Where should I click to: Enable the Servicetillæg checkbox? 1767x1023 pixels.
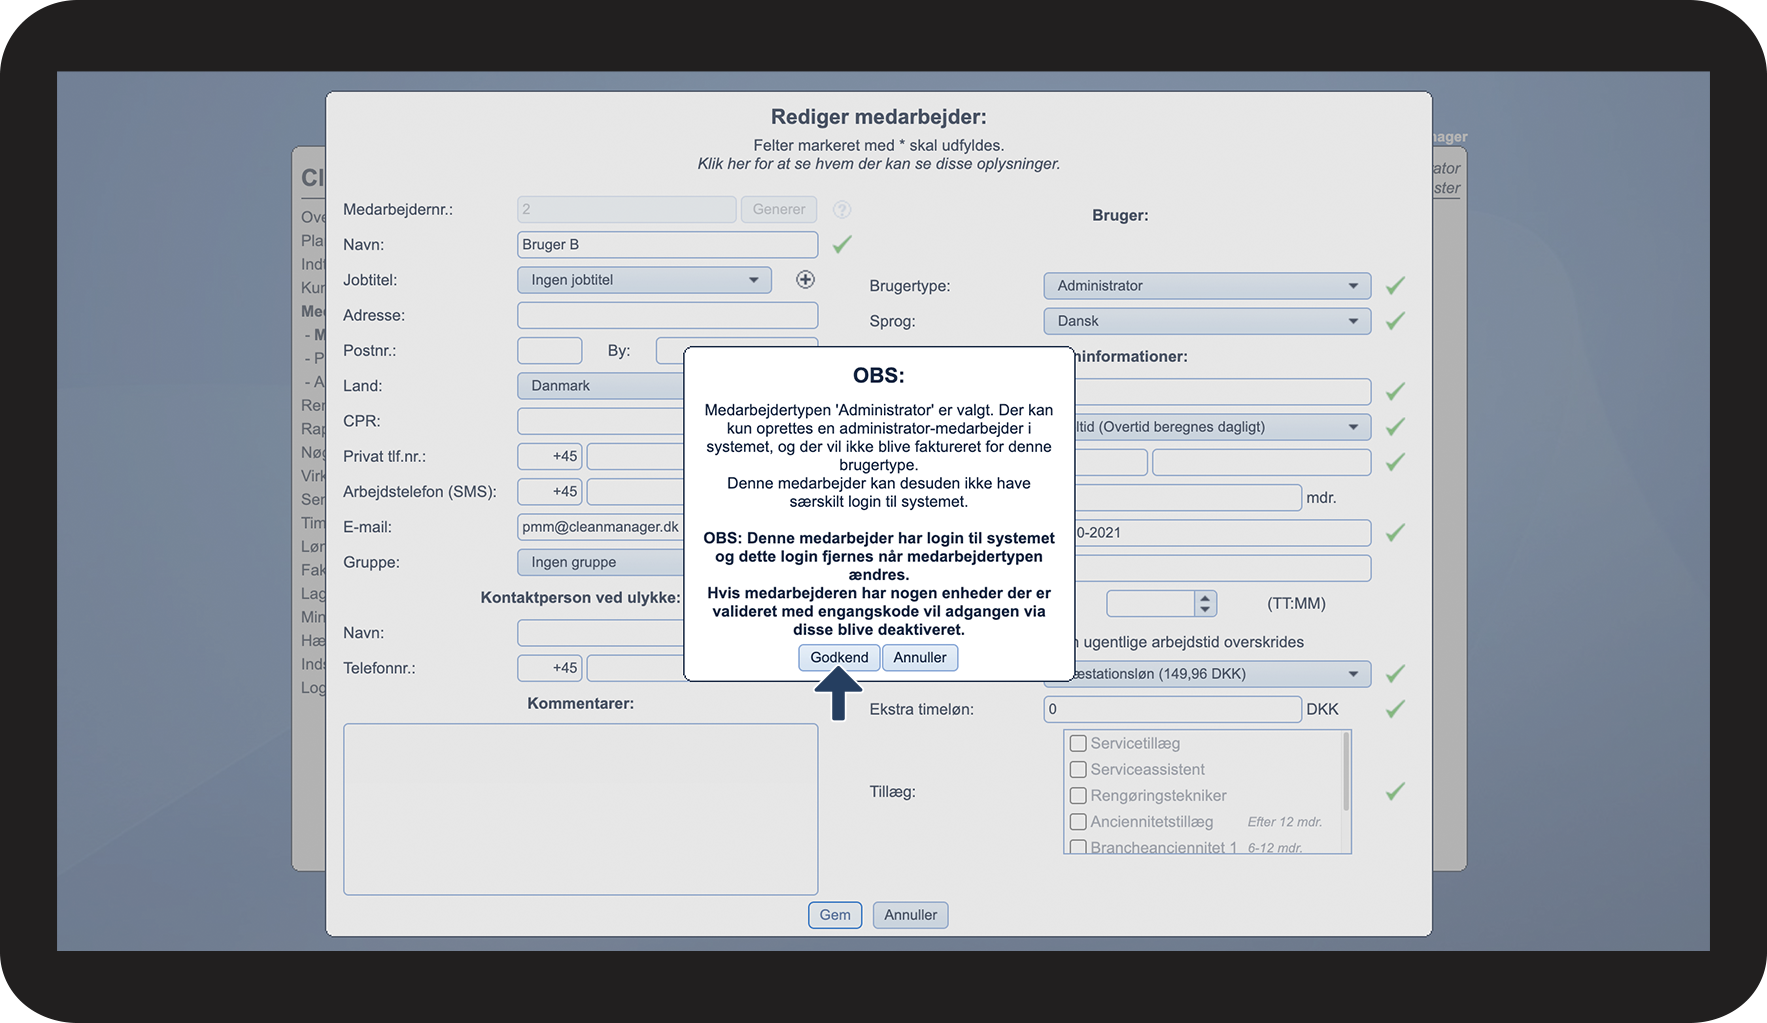coord(1078,743)
